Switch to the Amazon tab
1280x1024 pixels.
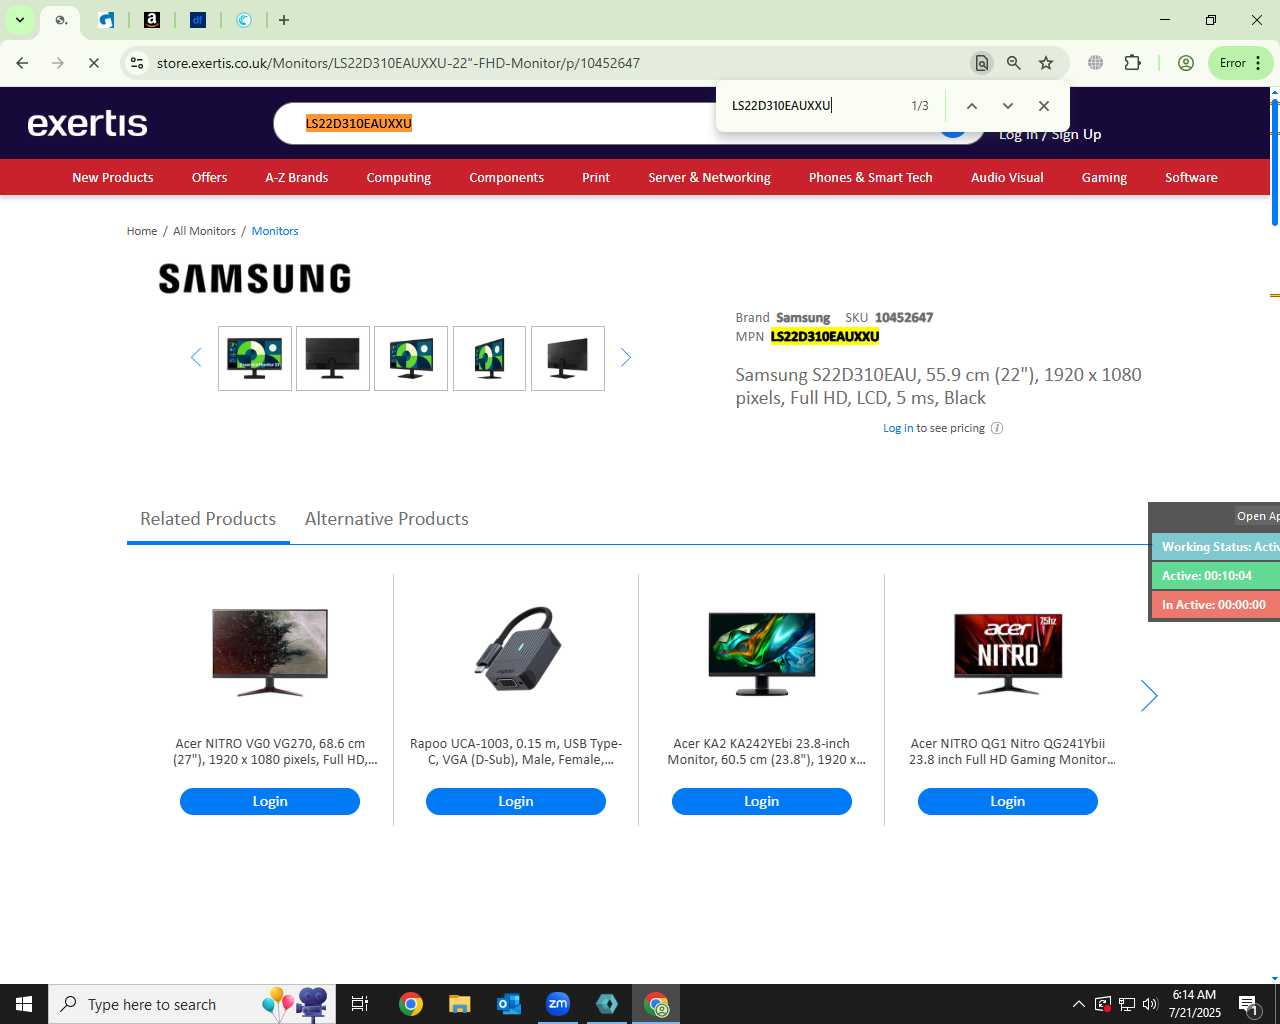click(152, 20)
